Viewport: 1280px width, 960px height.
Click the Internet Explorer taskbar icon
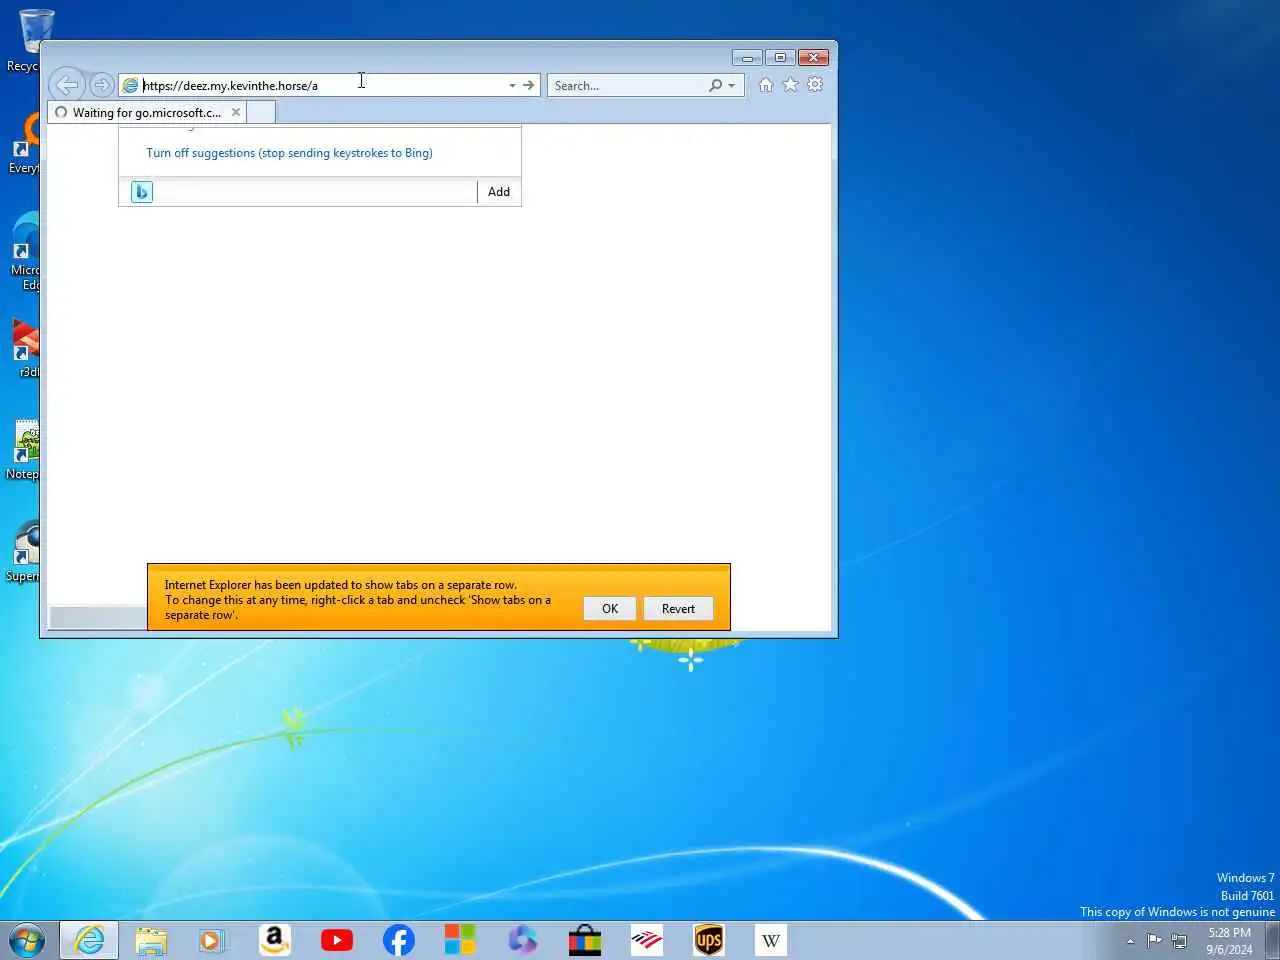point(89,940)
